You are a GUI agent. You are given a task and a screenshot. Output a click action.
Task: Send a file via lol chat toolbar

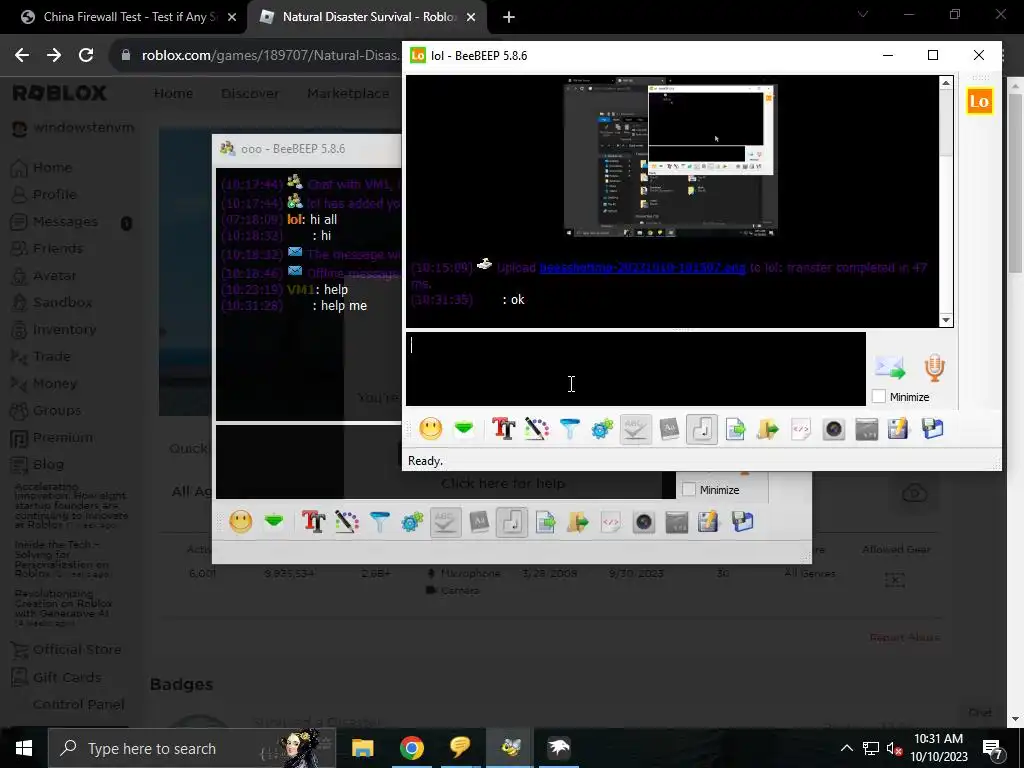[x=736, y=429]
